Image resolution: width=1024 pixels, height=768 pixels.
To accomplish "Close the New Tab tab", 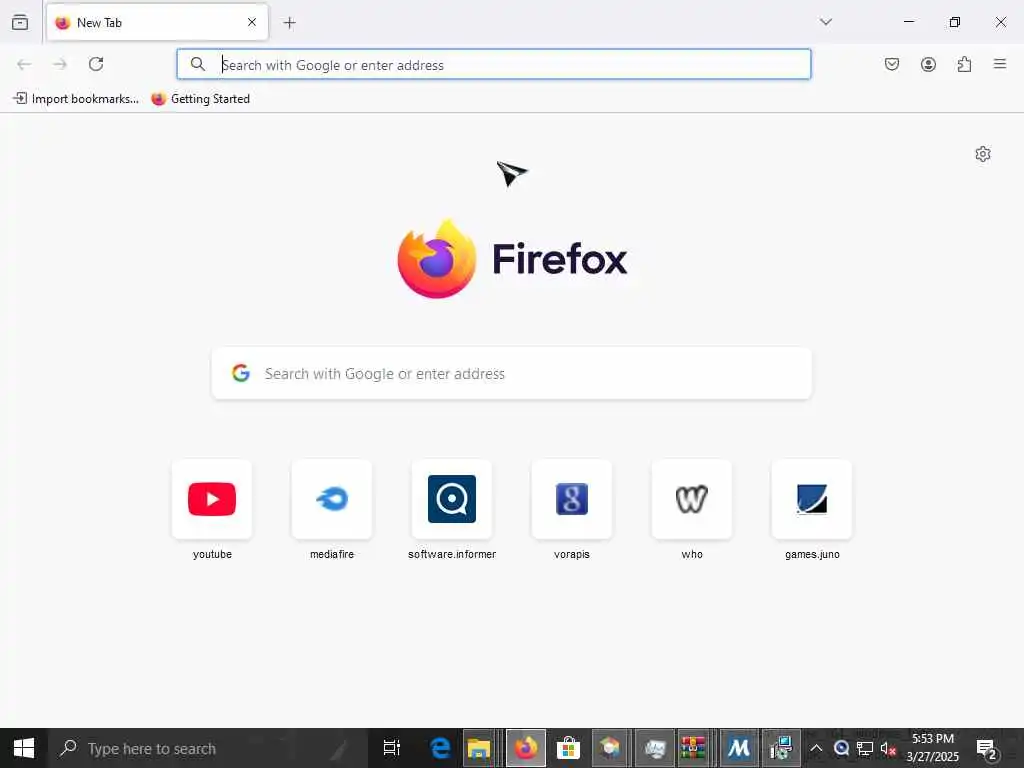I will (x=251, y=22).
